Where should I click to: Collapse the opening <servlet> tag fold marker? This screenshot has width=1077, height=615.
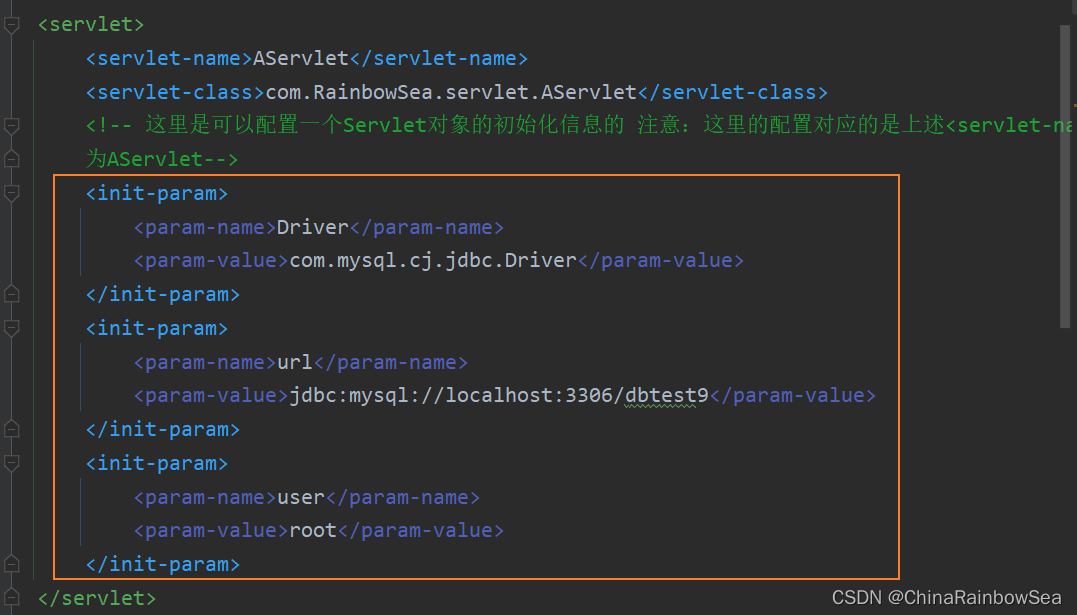[12, 25]
